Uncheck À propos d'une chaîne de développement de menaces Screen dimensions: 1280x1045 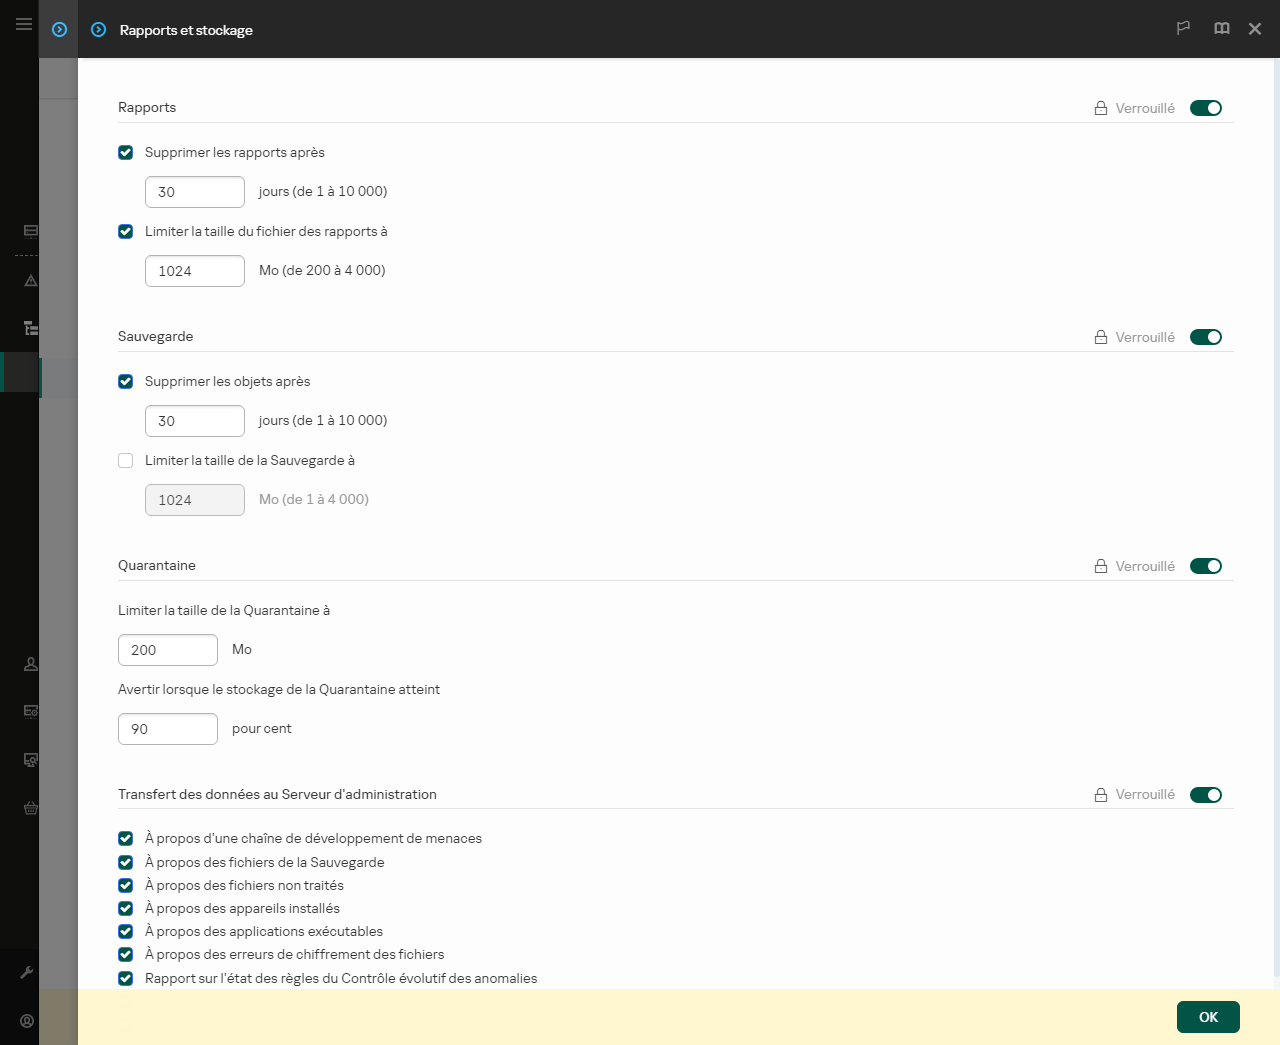click(x=126, y=839)
